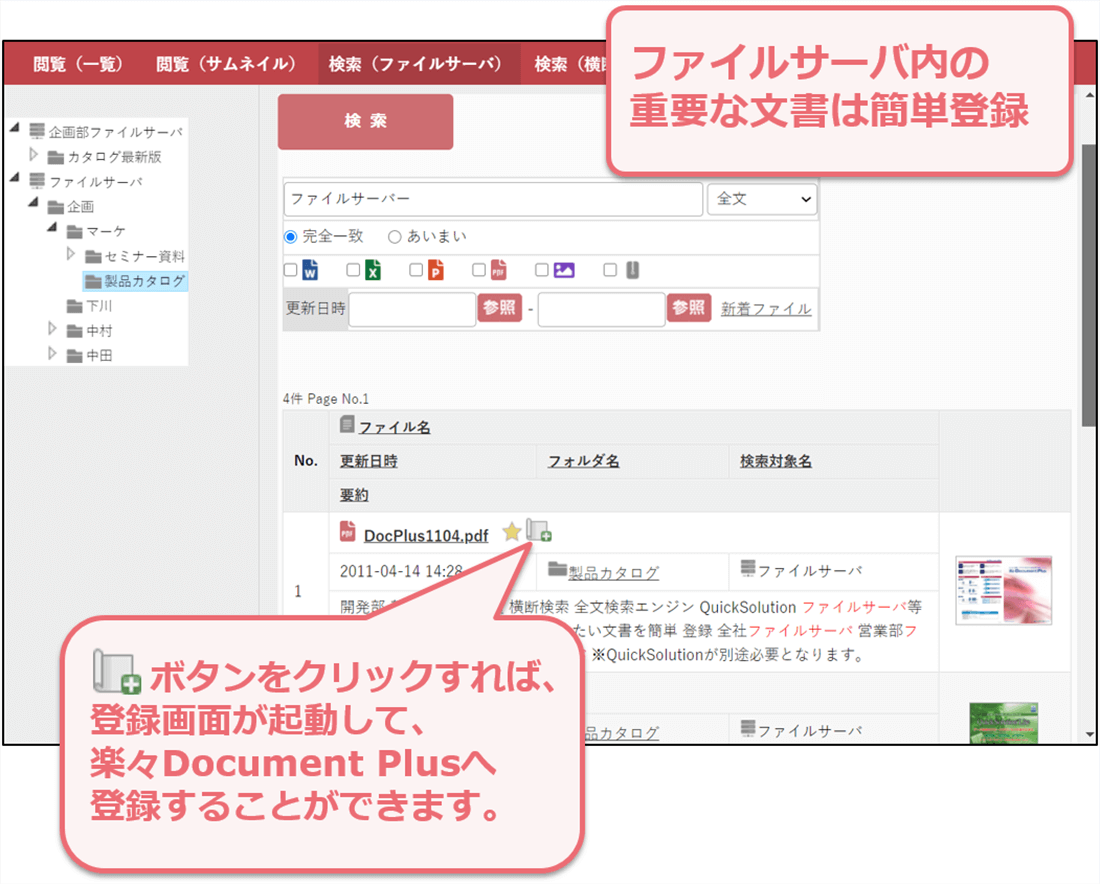Check the other file type checkbox
This screenshot has height=884, width=1100.
[610, 269]
